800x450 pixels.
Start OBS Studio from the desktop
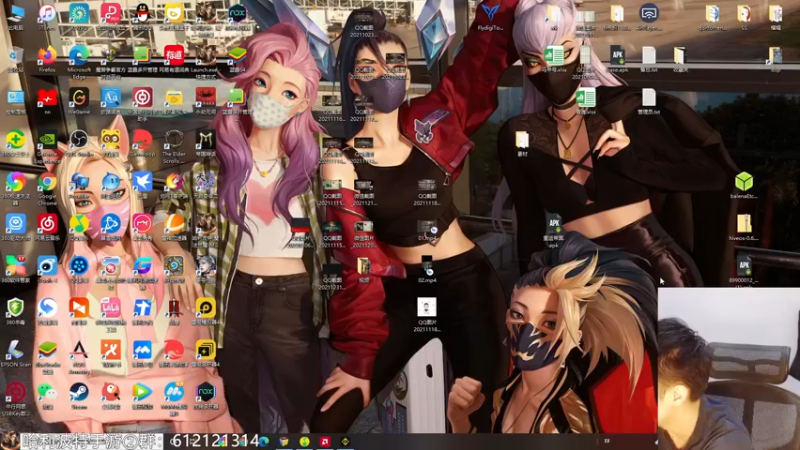[x=79, y=142]
